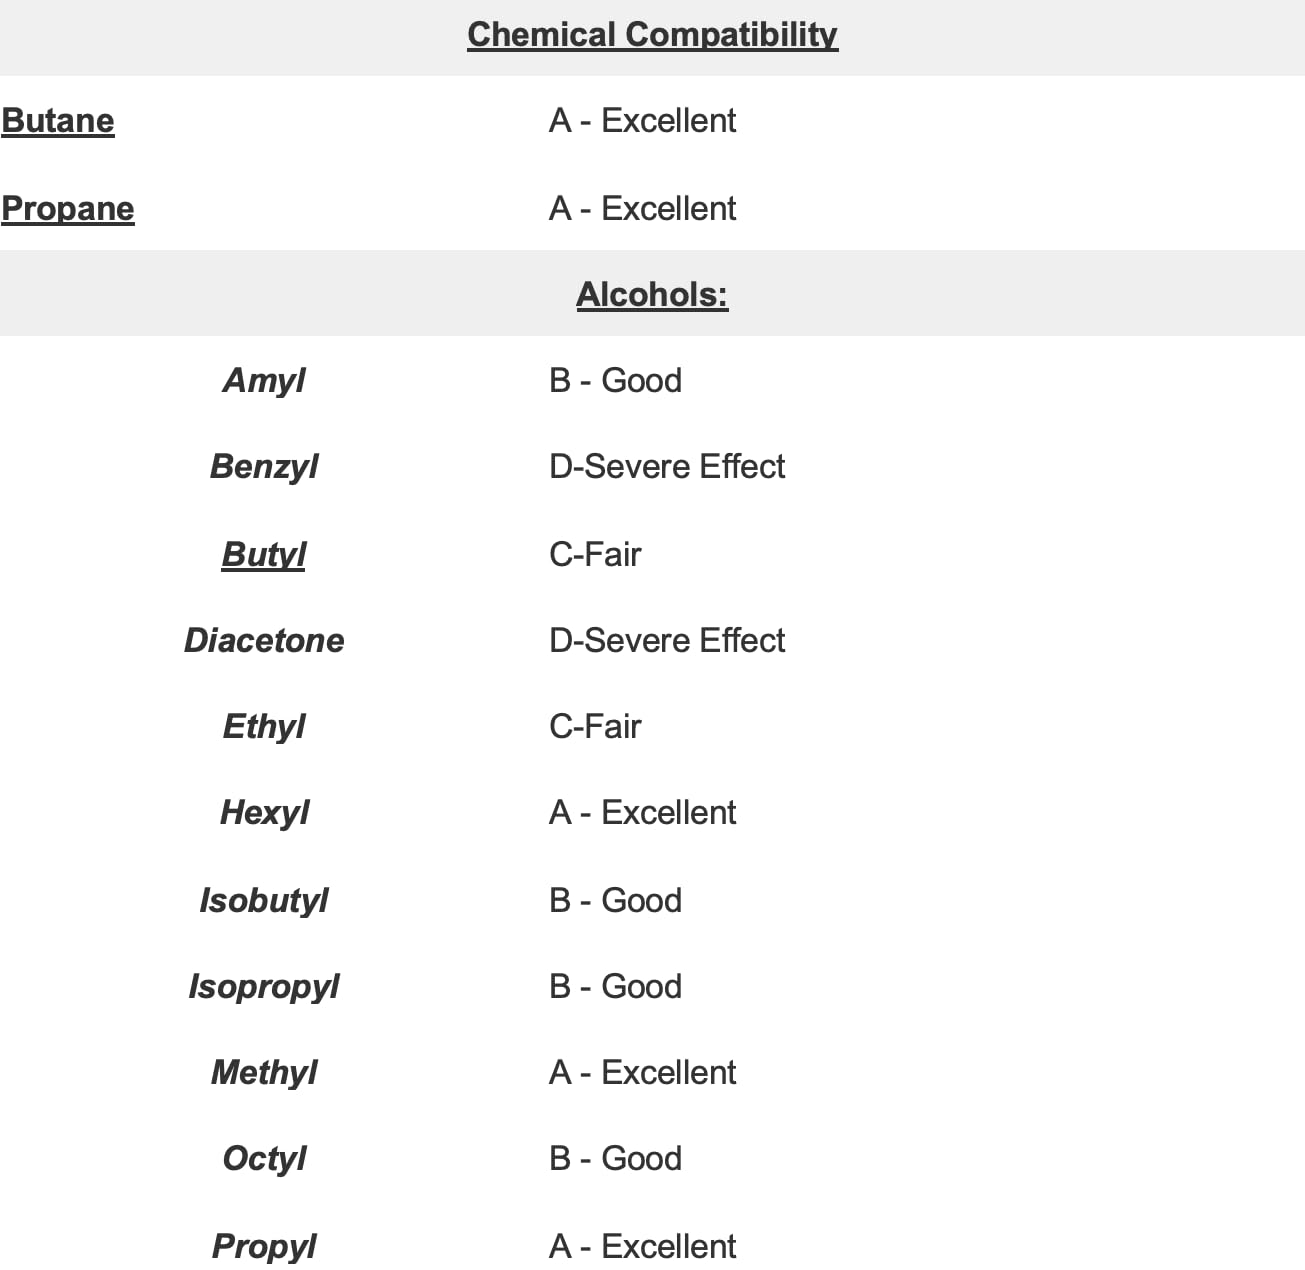
Task: Select the Octyl row label
Action: [x=264, y=1158]
